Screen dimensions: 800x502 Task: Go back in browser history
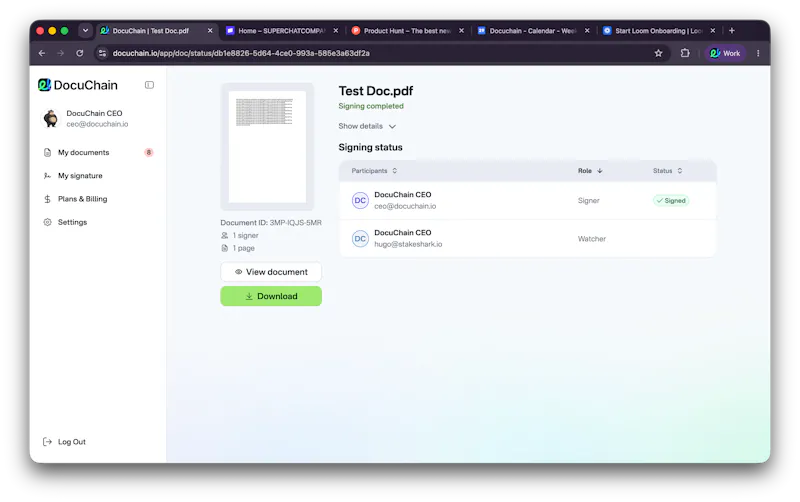(x=42, y=53)
